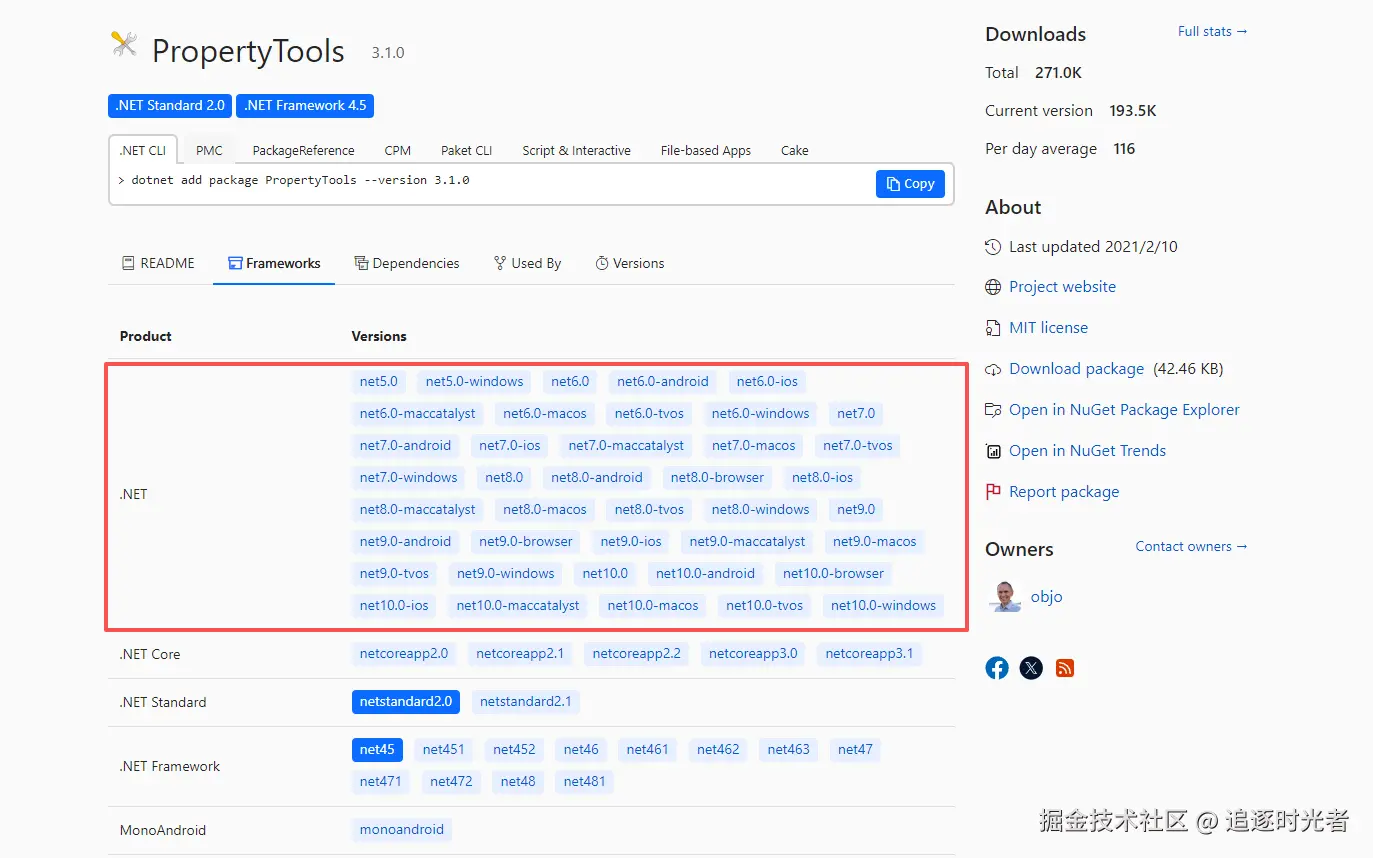Click the NuGet Trends chart icon
1373x858 pixels.
click(x=993, y=451)
